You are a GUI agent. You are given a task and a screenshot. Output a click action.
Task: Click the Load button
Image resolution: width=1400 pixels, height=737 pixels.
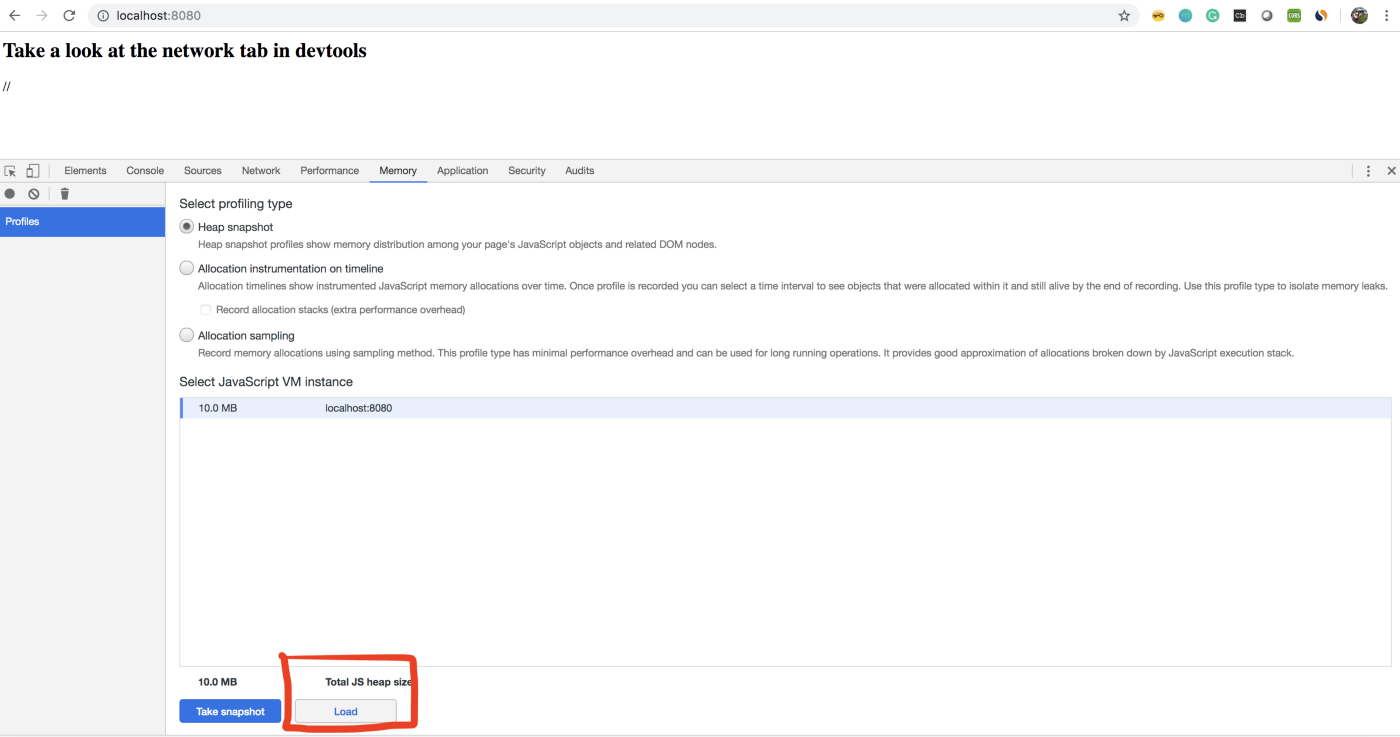coord(346,711)
